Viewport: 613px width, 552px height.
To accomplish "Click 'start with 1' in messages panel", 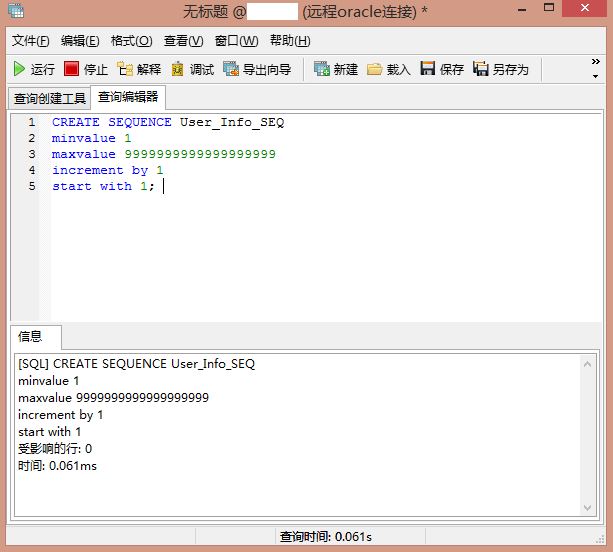I will pos(50,432).
